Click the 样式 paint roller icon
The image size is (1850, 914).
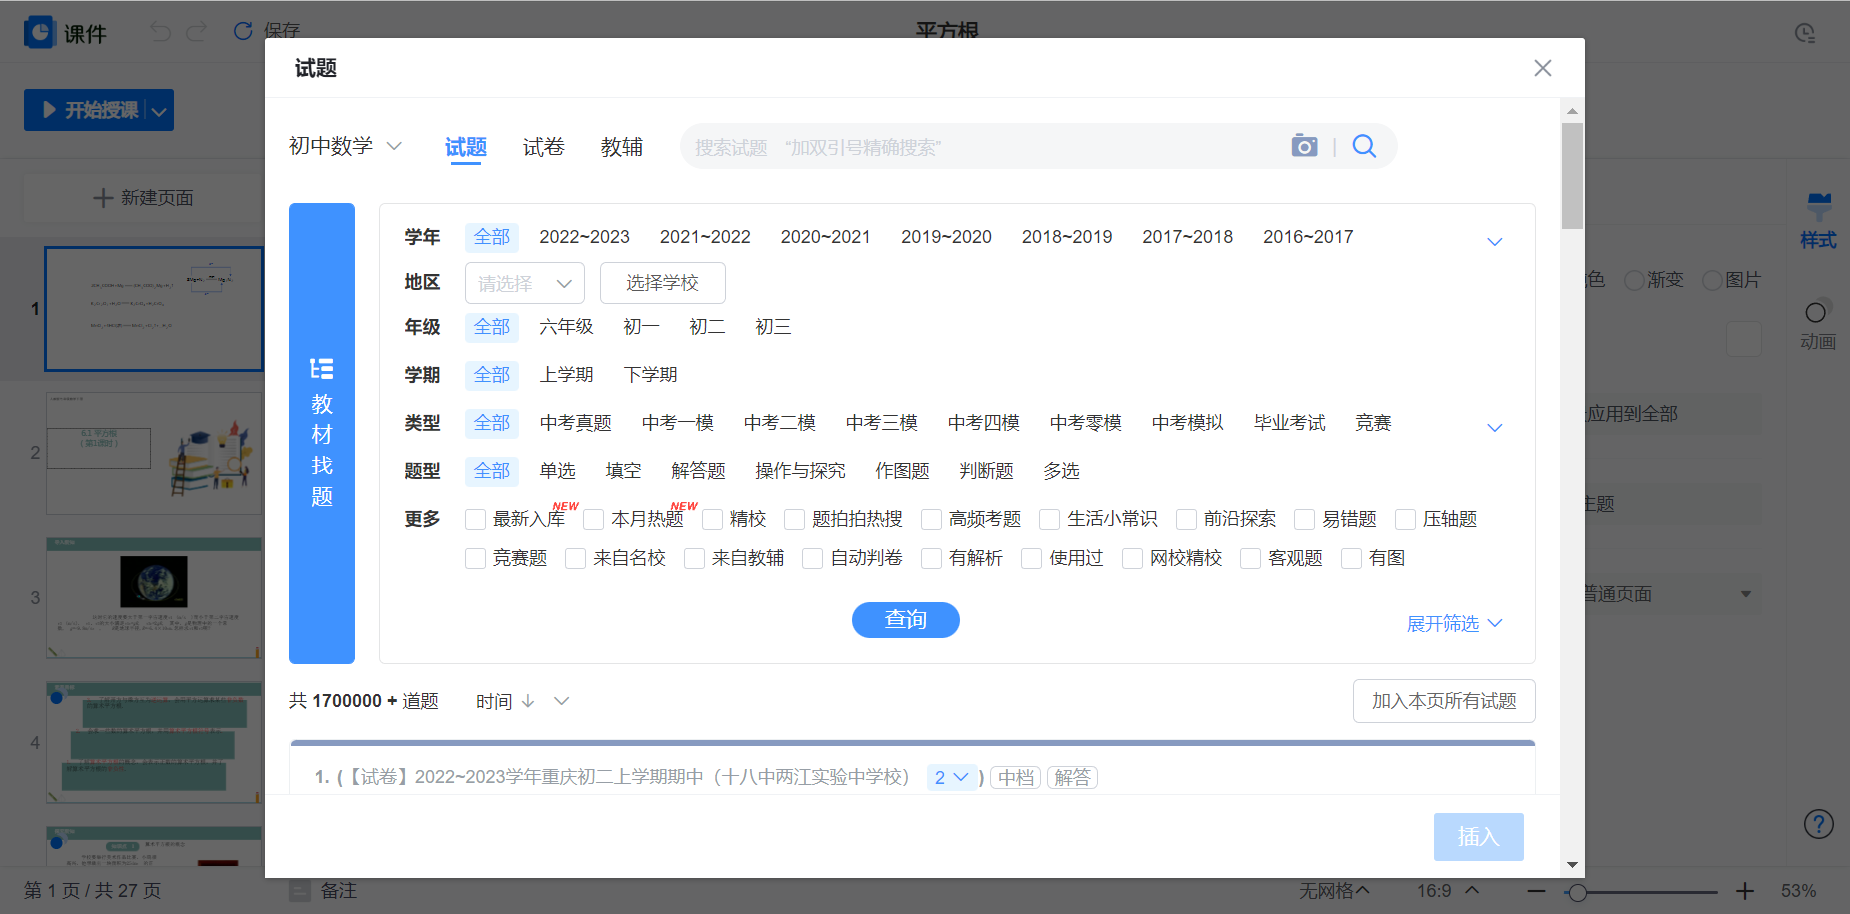1819,207
